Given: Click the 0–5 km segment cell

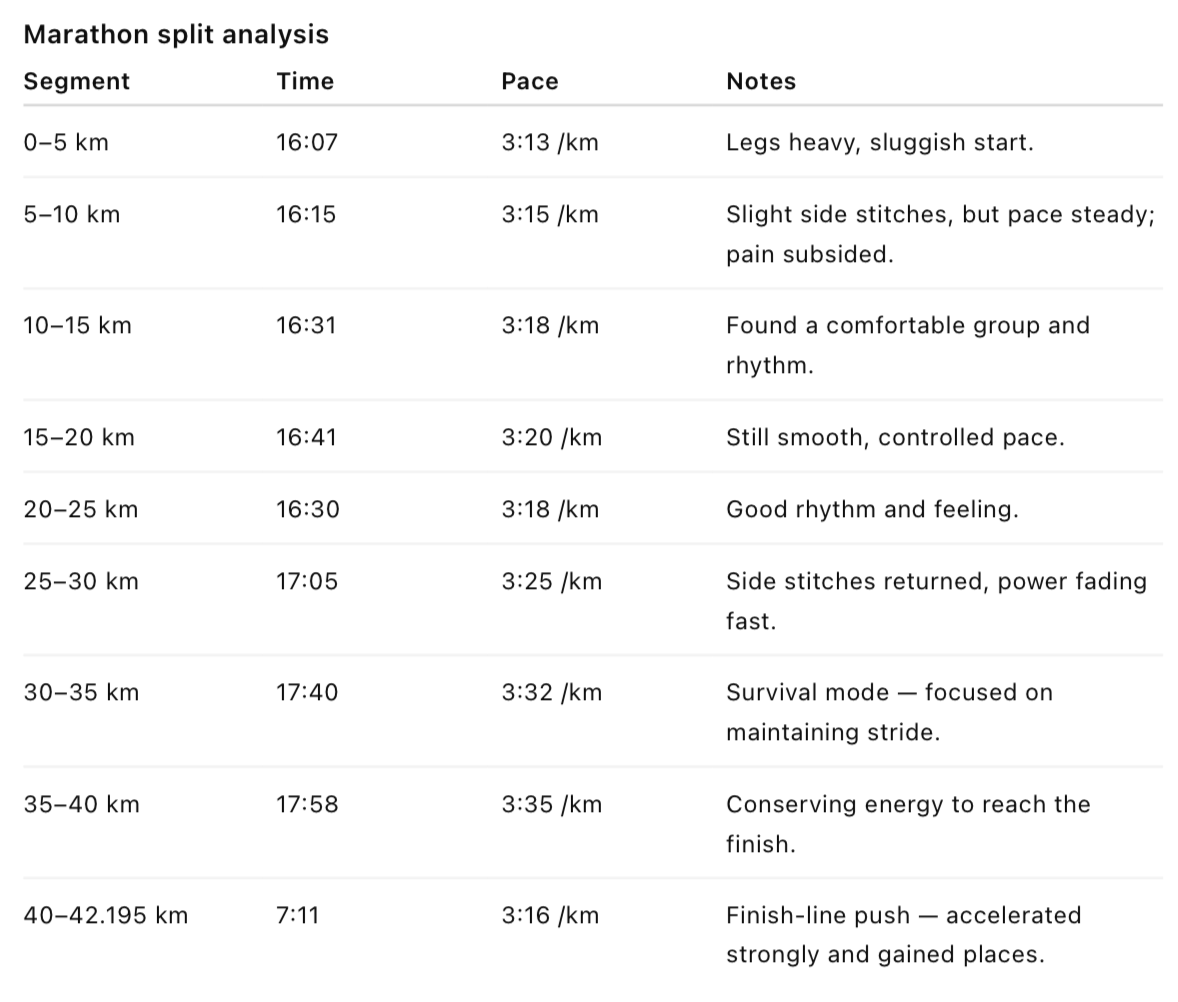Looking at the screenshot, I should [66, 142].
